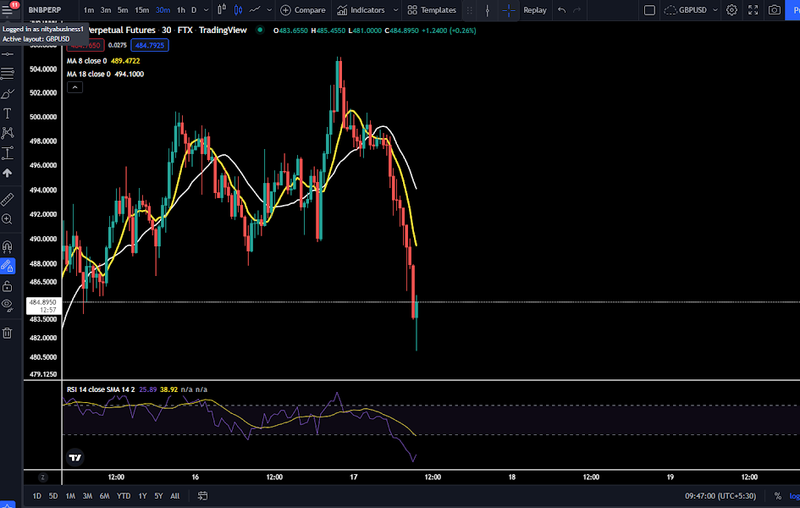The width and height of the screenshot is (800, 508).
Task: Select the YTD date range
Action: click(x=123, y=496)
